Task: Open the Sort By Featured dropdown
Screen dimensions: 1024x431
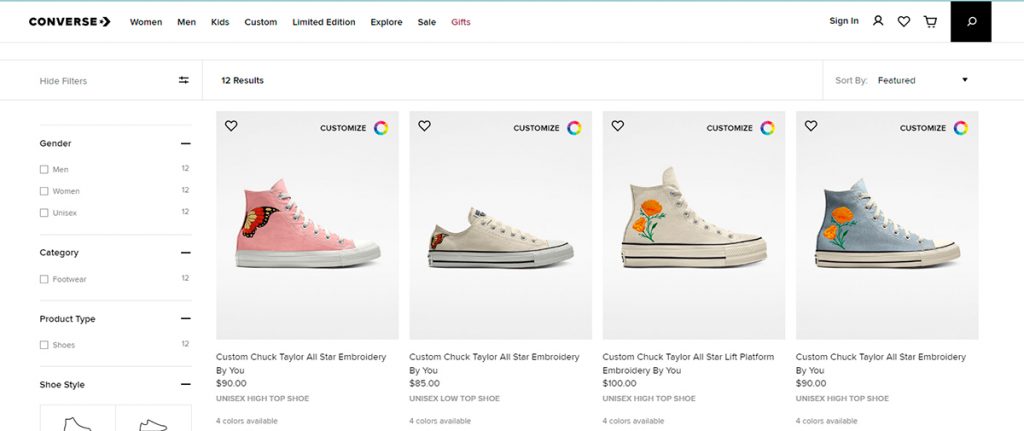Action: point(921,80)
